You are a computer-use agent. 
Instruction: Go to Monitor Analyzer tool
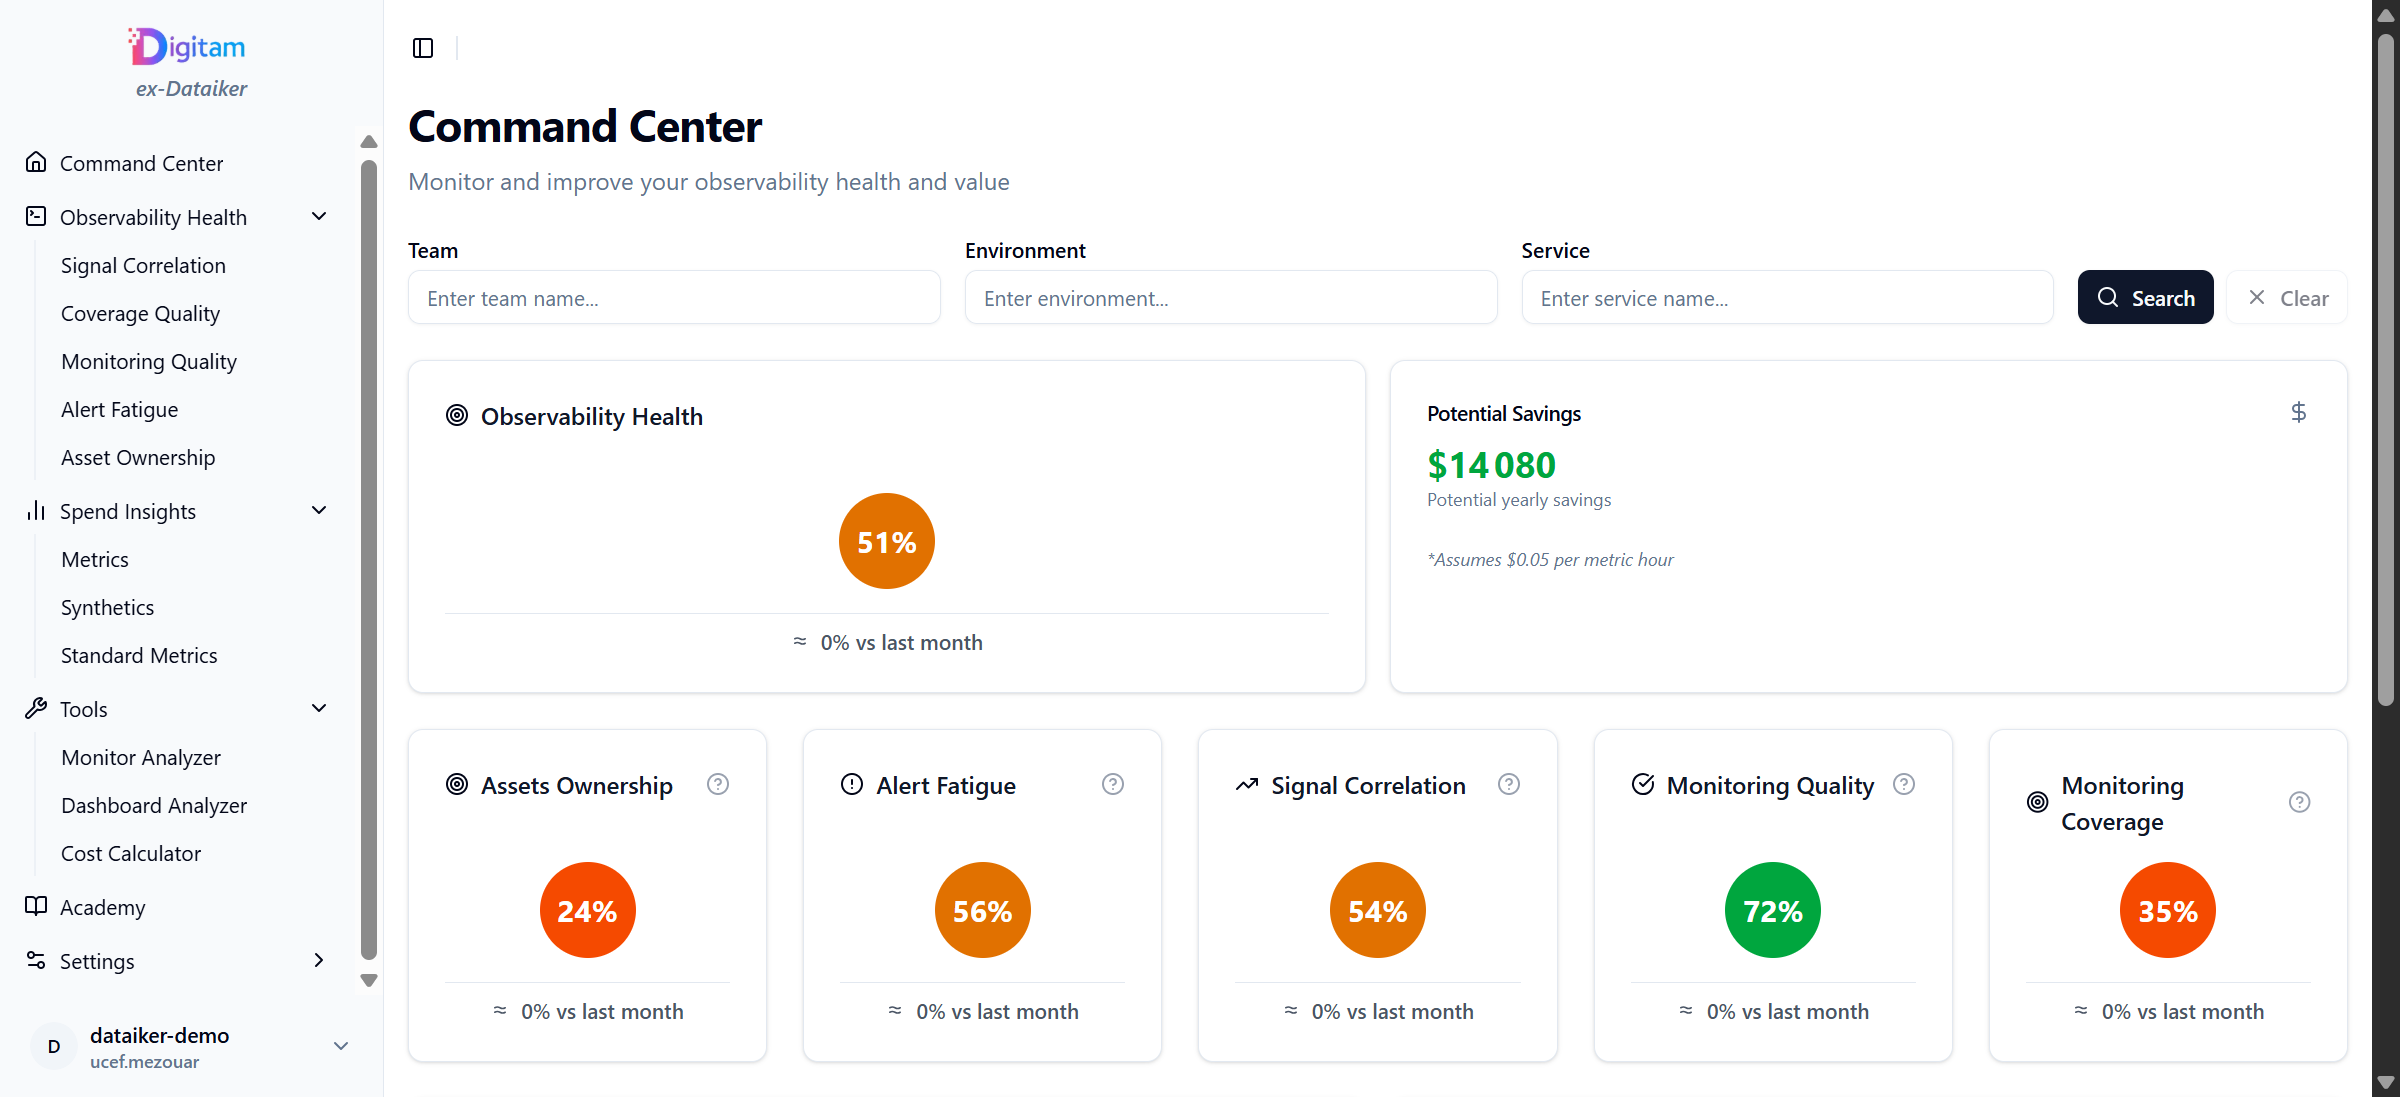[141, 758]
